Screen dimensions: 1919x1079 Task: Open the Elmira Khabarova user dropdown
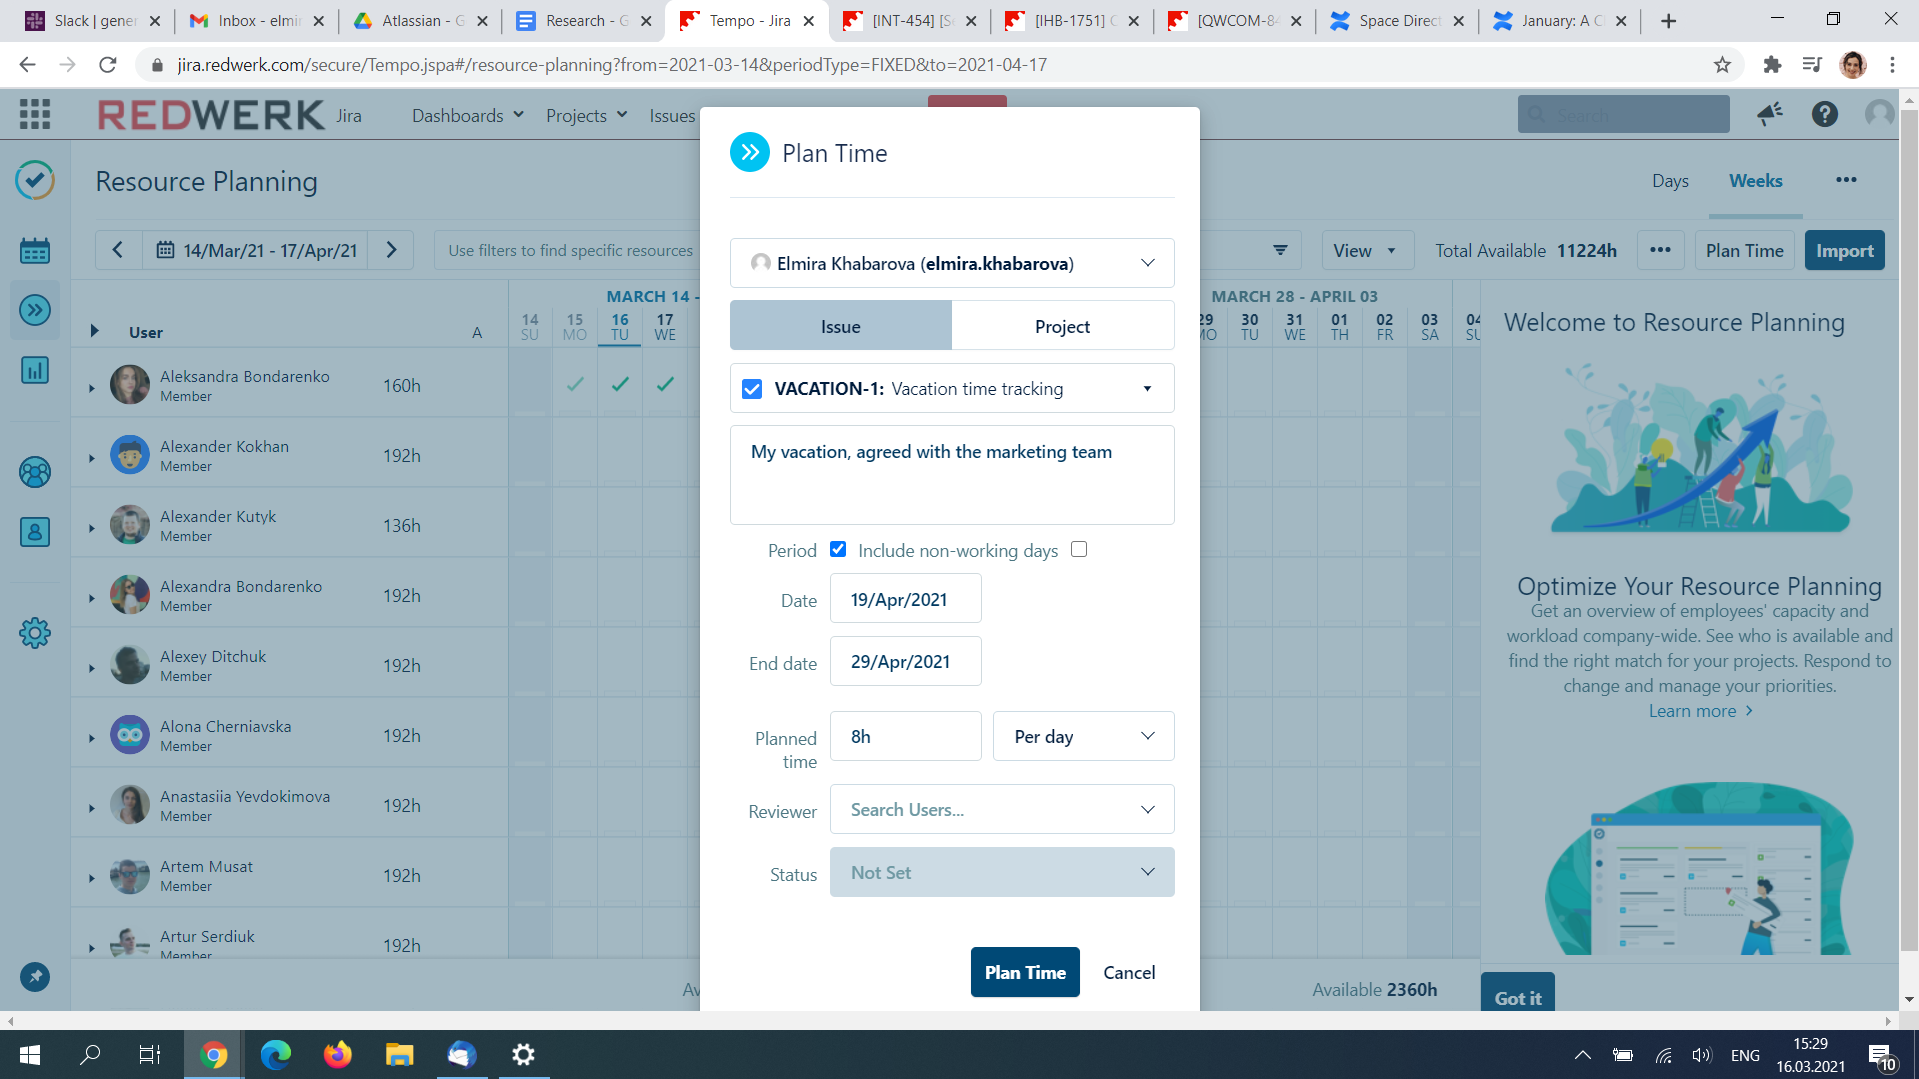[x=952, y=263]
